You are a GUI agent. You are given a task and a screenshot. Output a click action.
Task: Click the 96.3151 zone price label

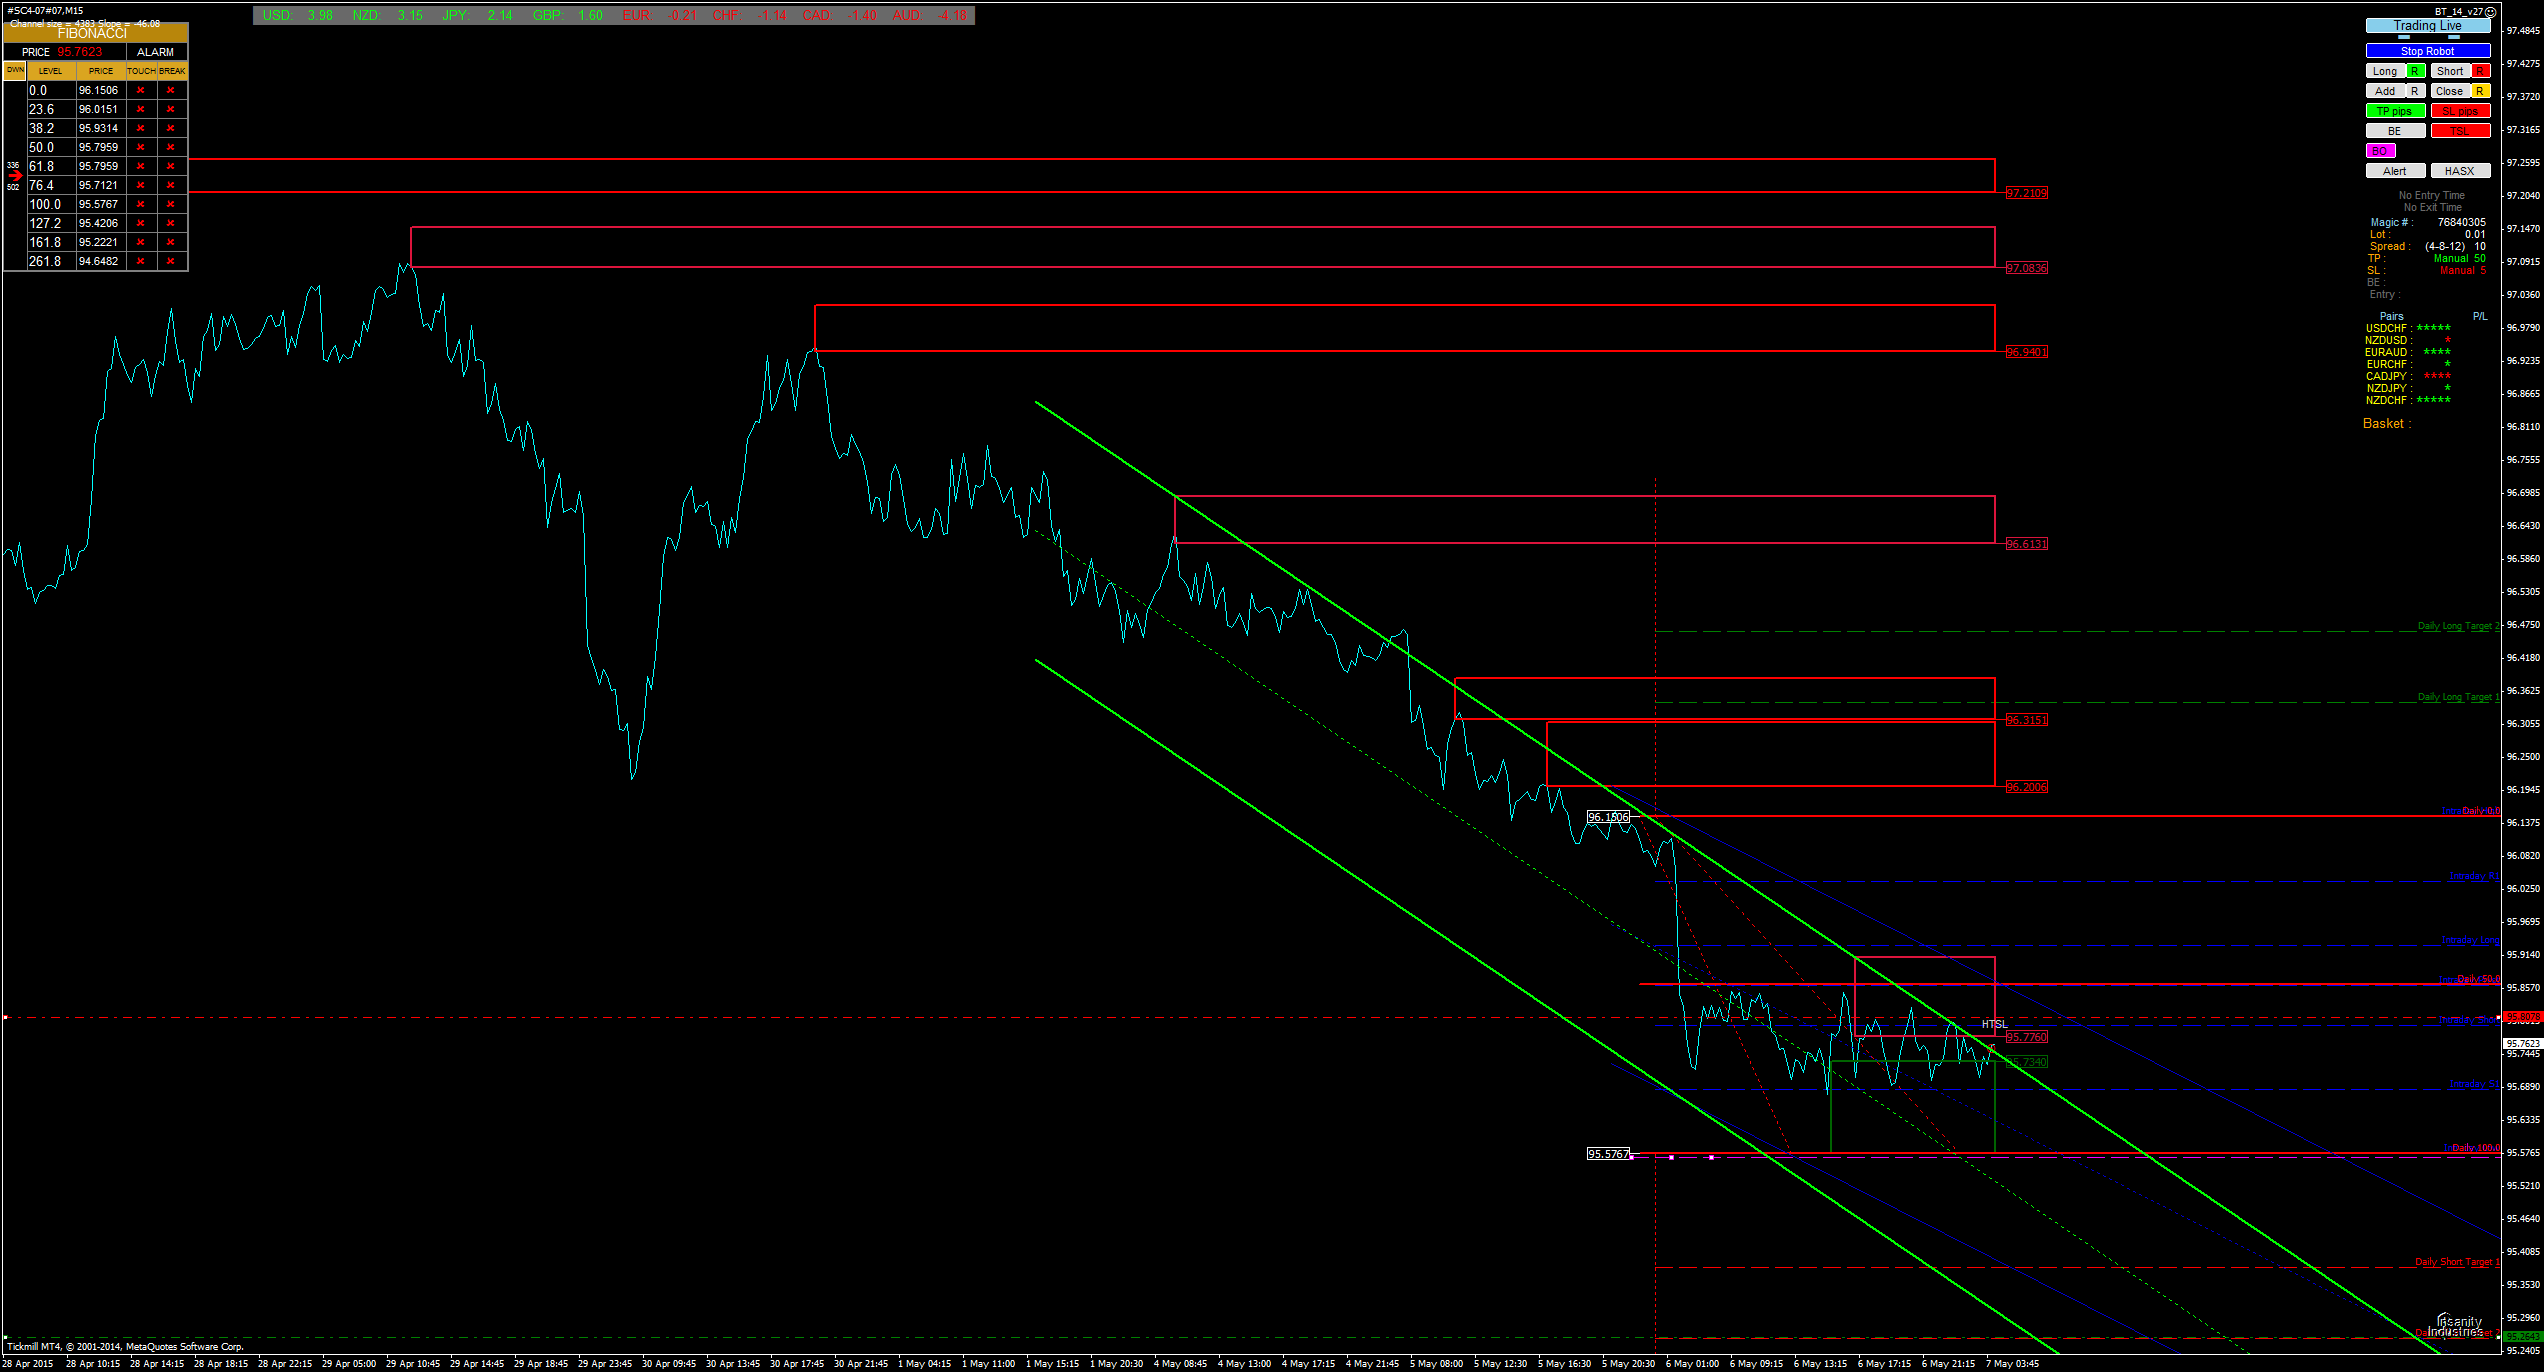click(x=2027, y=720)
